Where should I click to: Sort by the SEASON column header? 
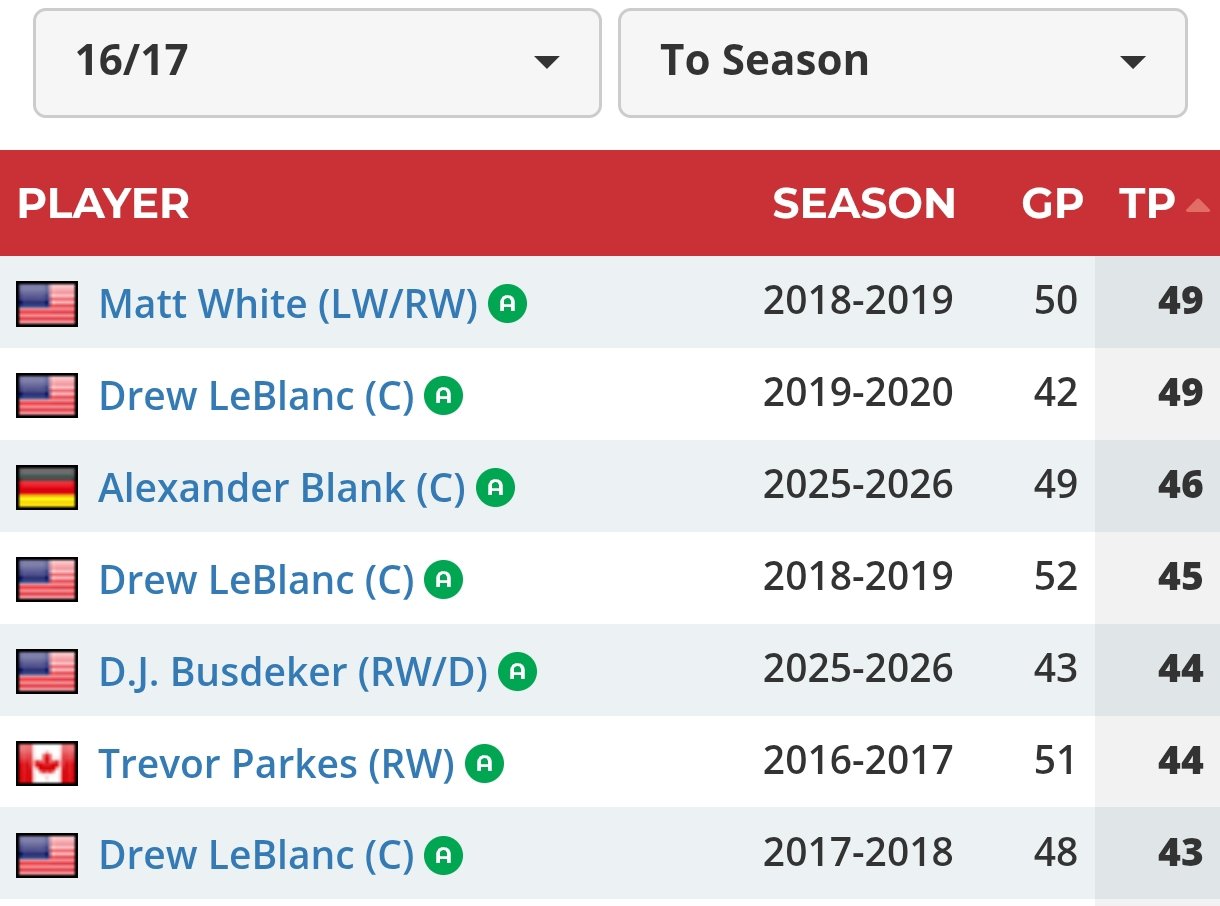point(864,204)
